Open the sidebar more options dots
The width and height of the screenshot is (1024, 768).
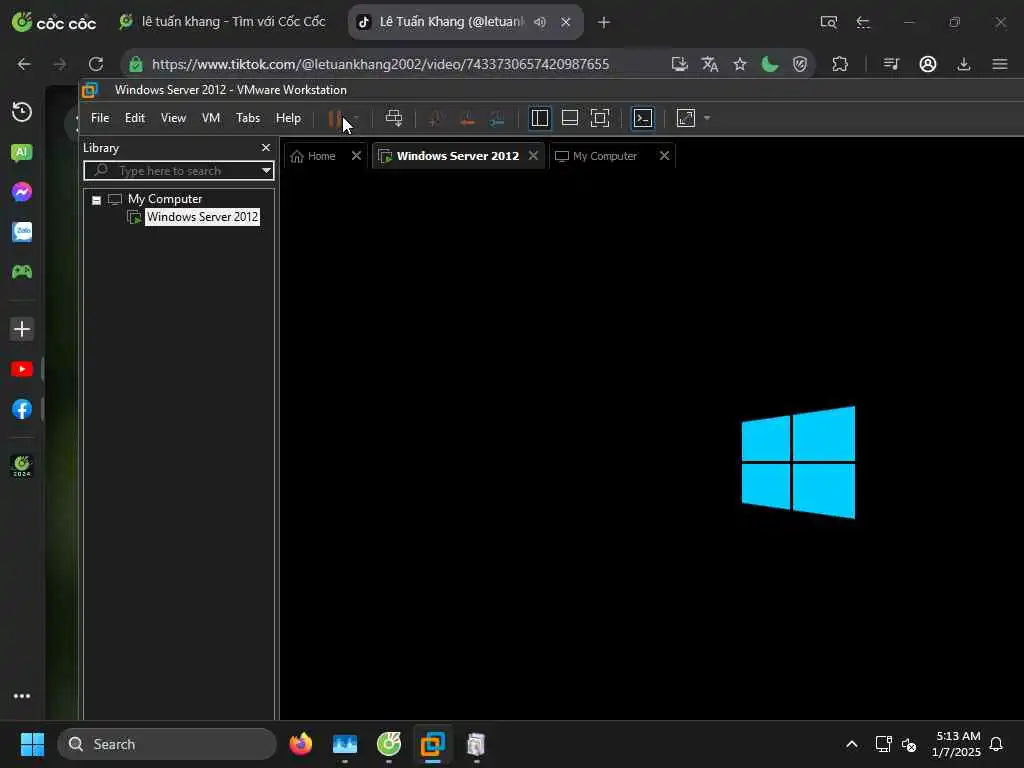(22, 696)
